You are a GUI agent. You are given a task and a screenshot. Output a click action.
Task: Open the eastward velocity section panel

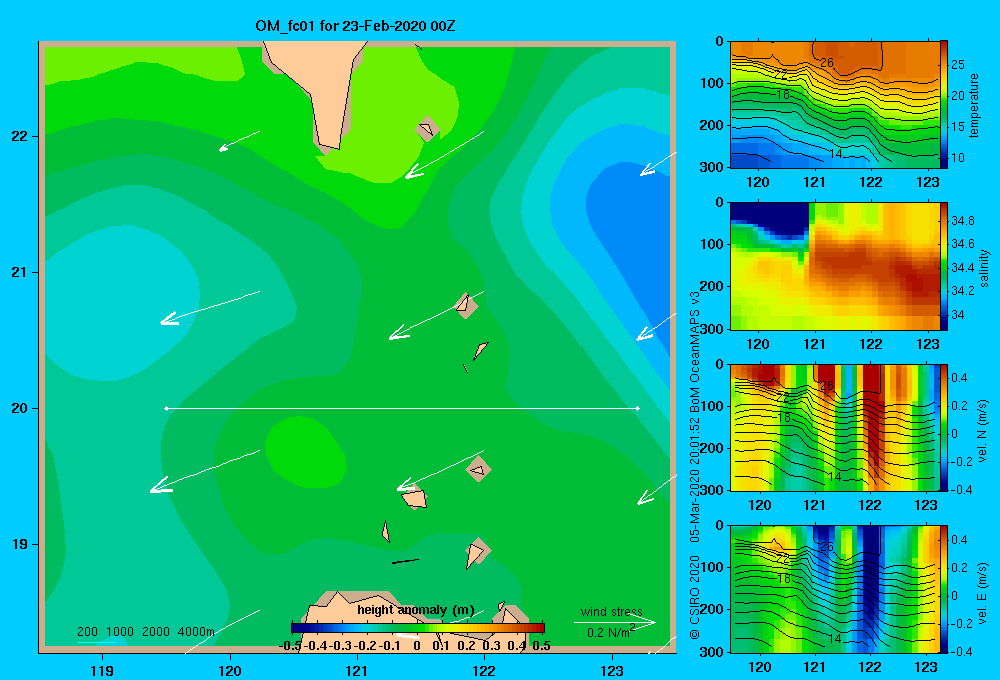(x=834, y=589)
